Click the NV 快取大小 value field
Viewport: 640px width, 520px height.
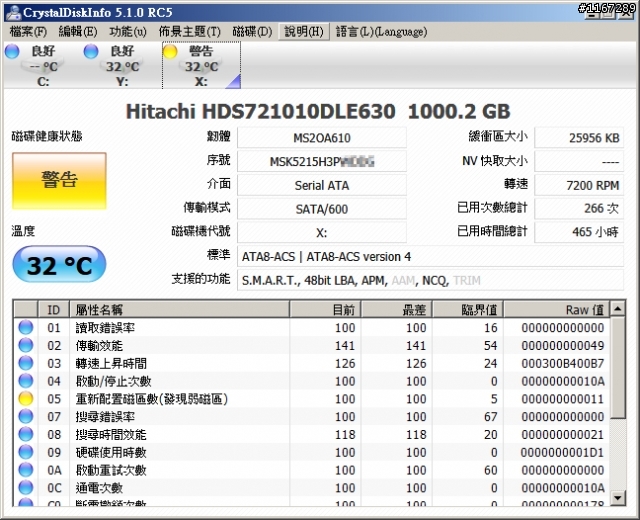tap(579, 161)
